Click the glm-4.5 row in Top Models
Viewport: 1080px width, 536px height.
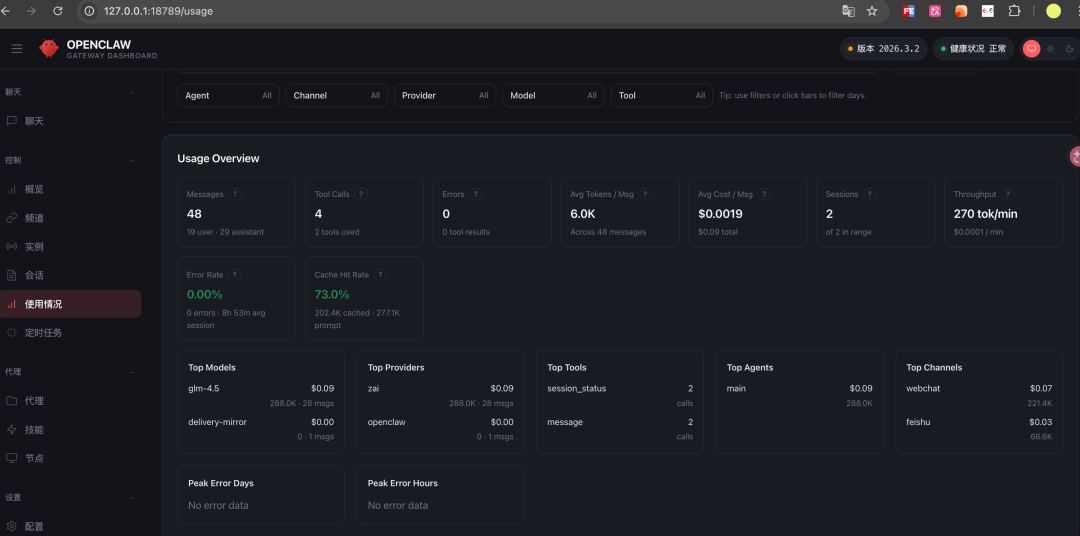click(x=261, y=395)
